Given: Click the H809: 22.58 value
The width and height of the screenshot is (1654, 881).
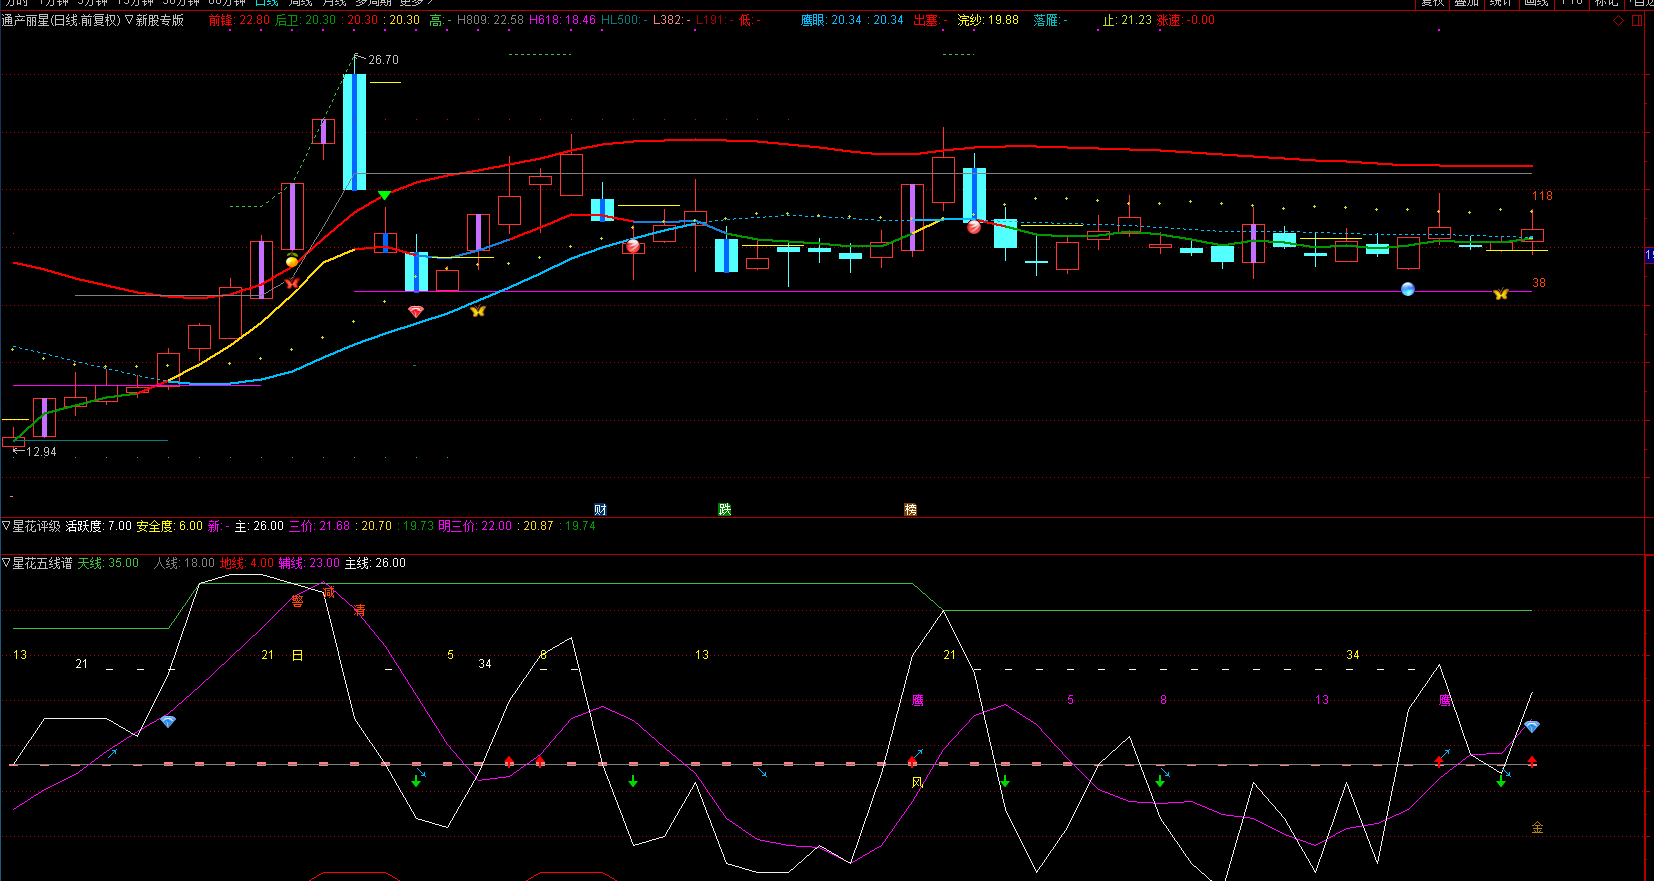Looking at the screenshot, I should (490, 20).
